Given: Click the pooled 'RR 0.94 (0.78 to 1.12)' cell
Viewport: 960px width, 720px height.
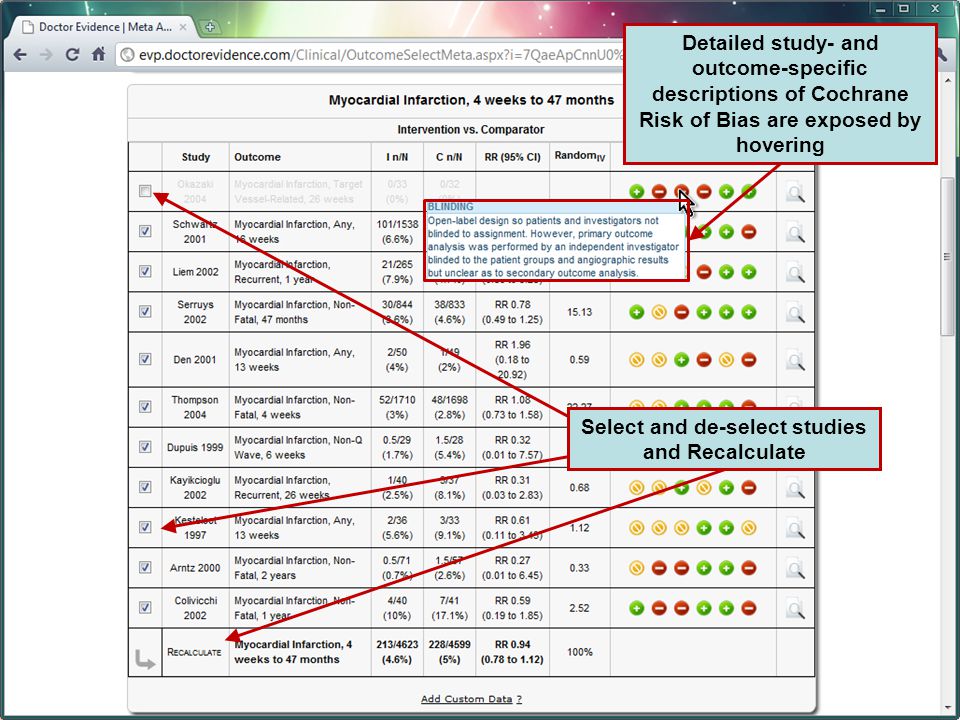Looking at the screenshot, I should click(x=512, y=652).
